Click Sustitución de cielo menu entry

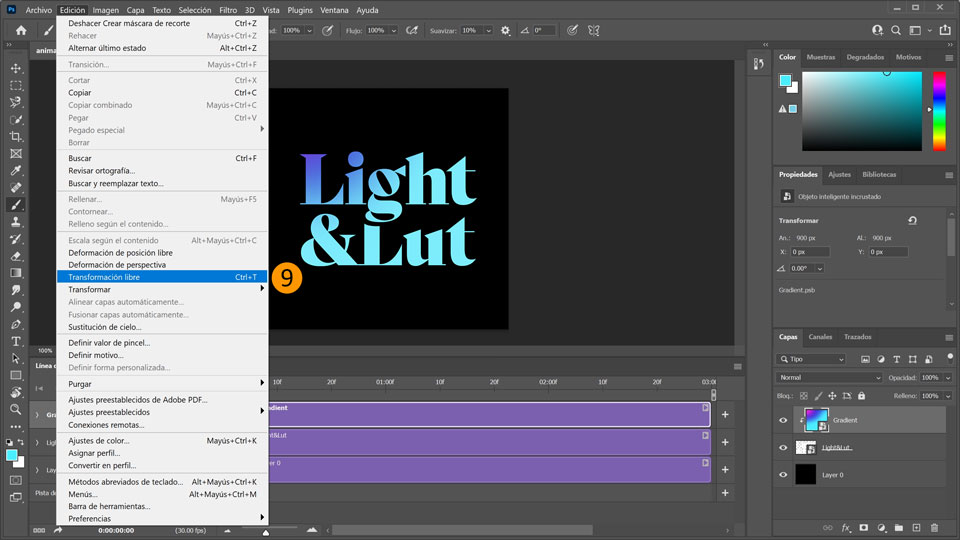point(104,327)
